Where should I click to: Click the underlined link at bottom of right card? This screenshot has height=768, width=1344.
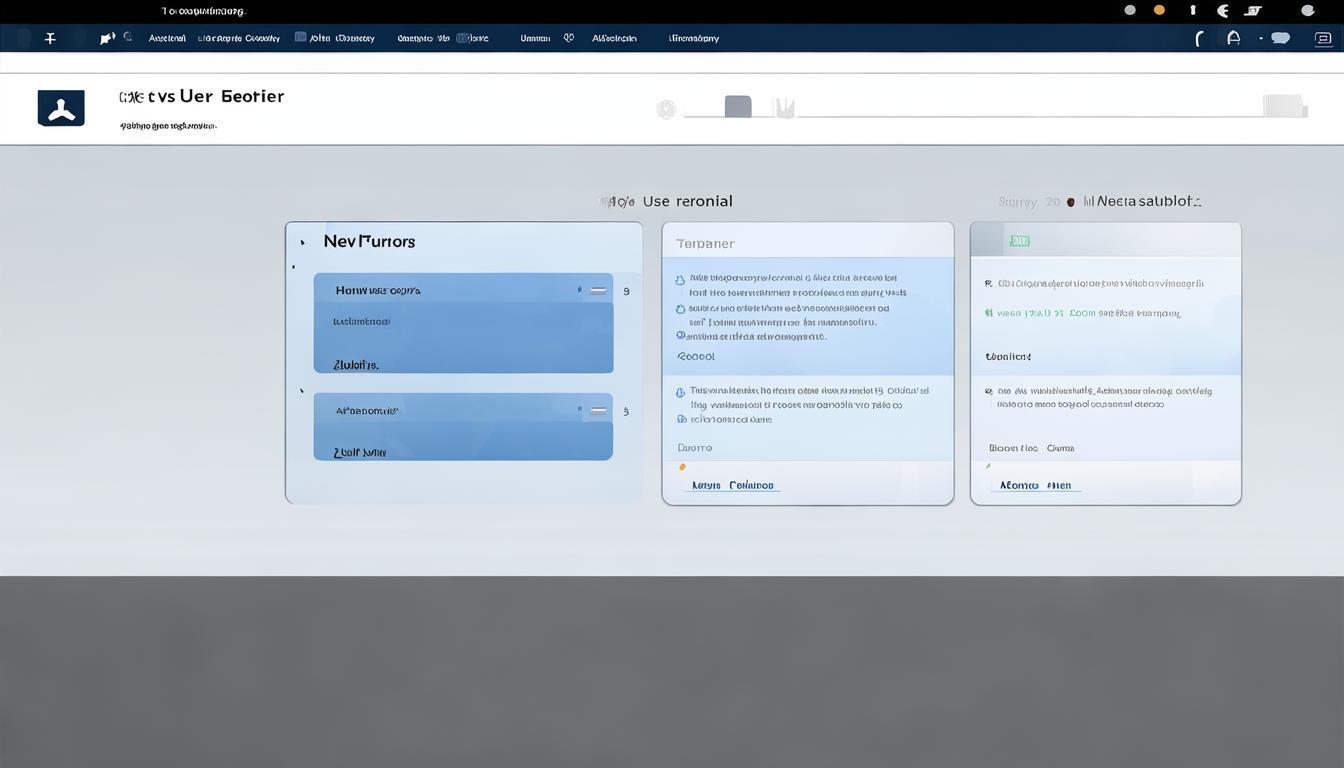[1035, 486]
